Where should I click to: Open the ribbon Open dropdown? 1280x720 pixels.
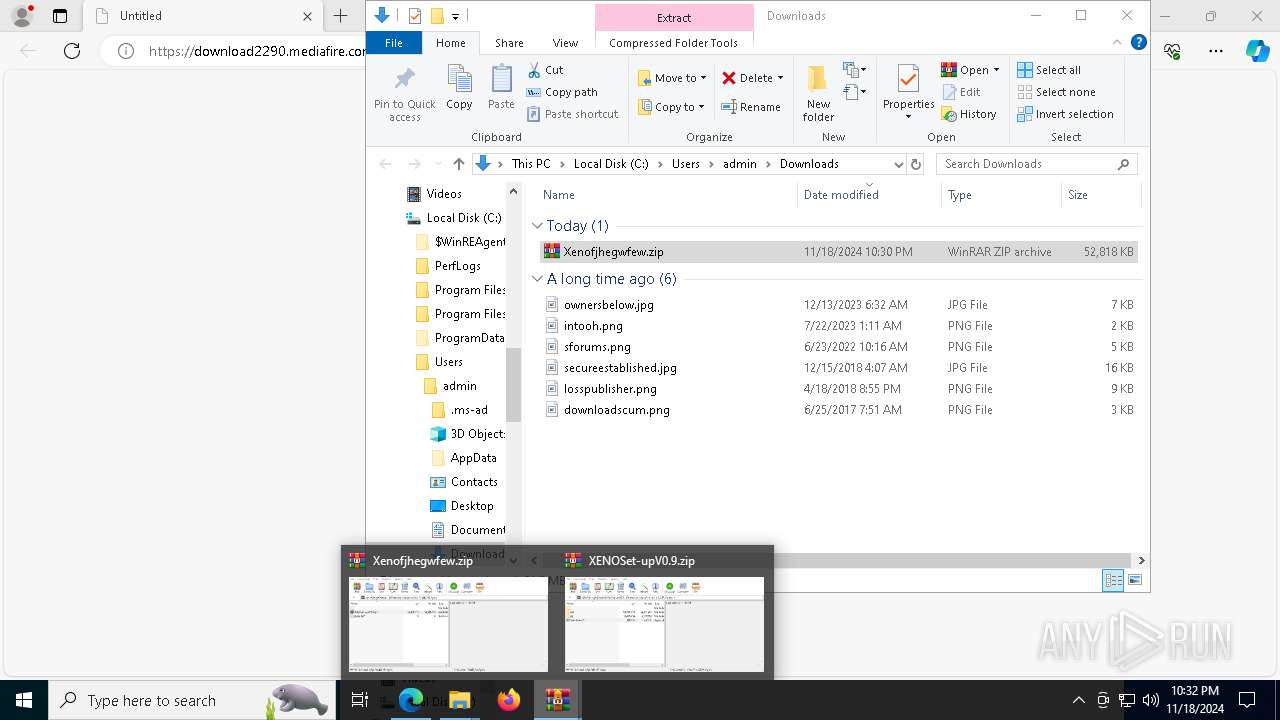tap(970, 70)
